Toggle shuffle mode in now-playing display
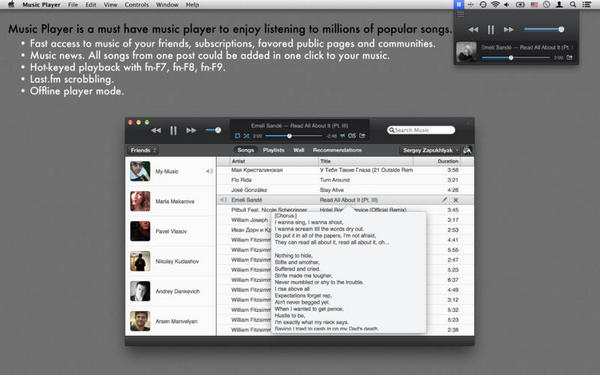Viewport: 600px width, 375px height. [246, 136]
